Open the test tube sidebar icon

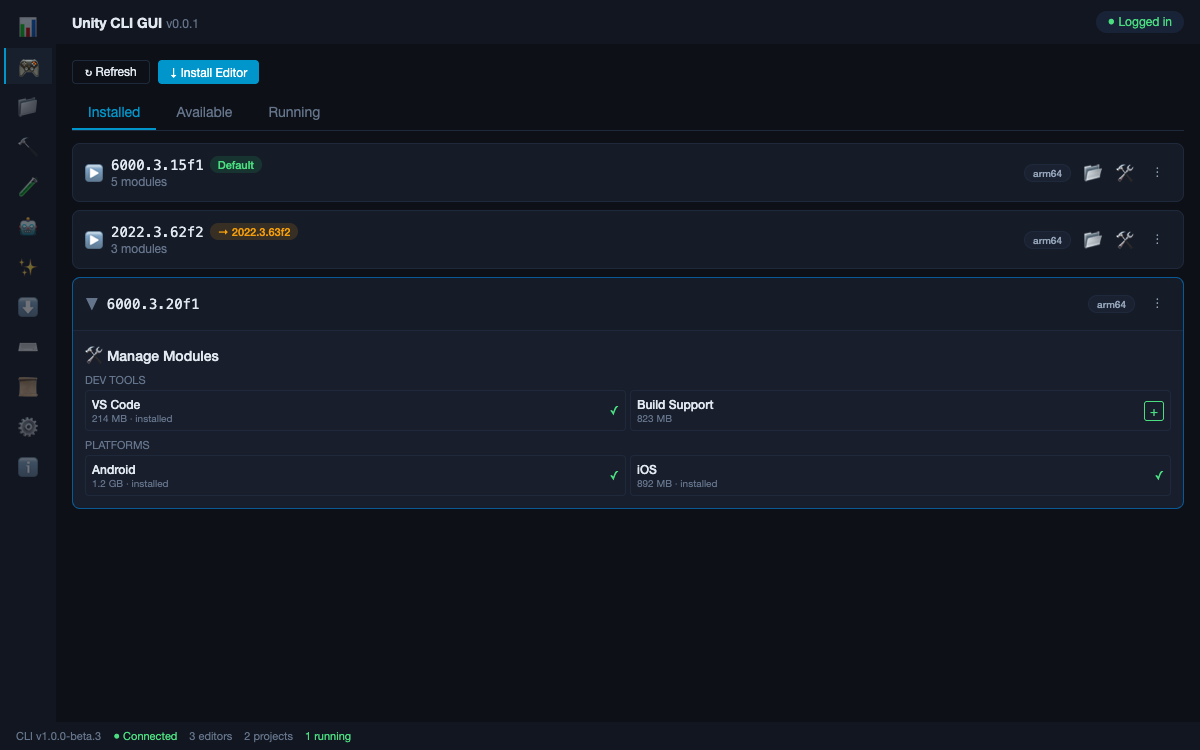click(x=28, y=187)
